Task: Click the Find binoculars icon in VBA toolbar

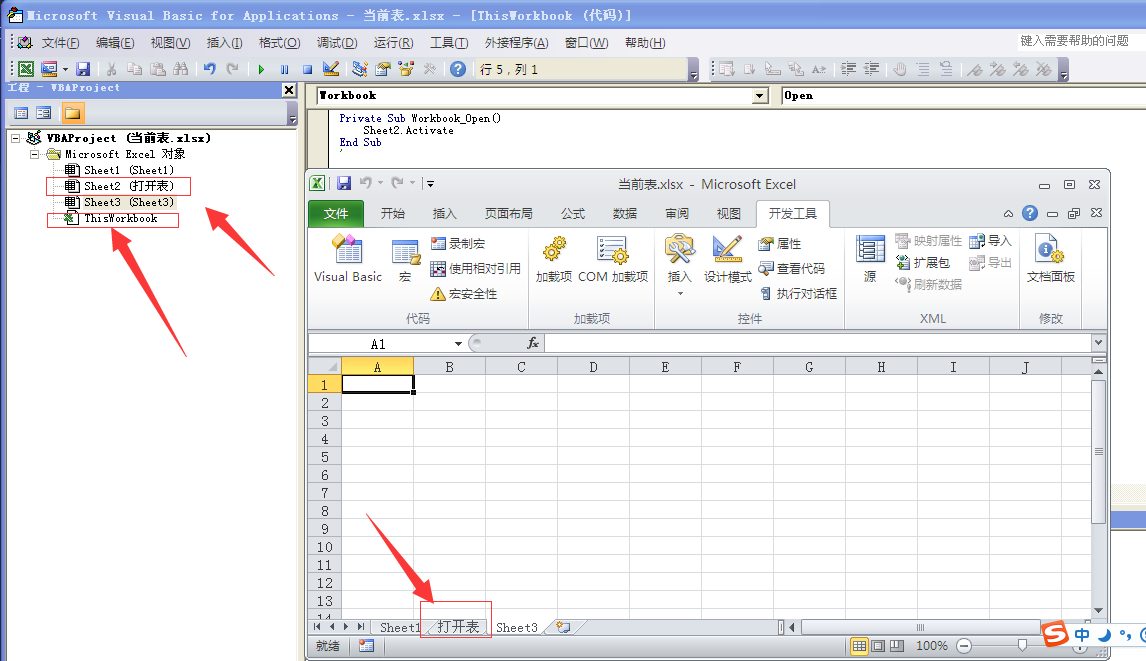Action: [181, 69]
